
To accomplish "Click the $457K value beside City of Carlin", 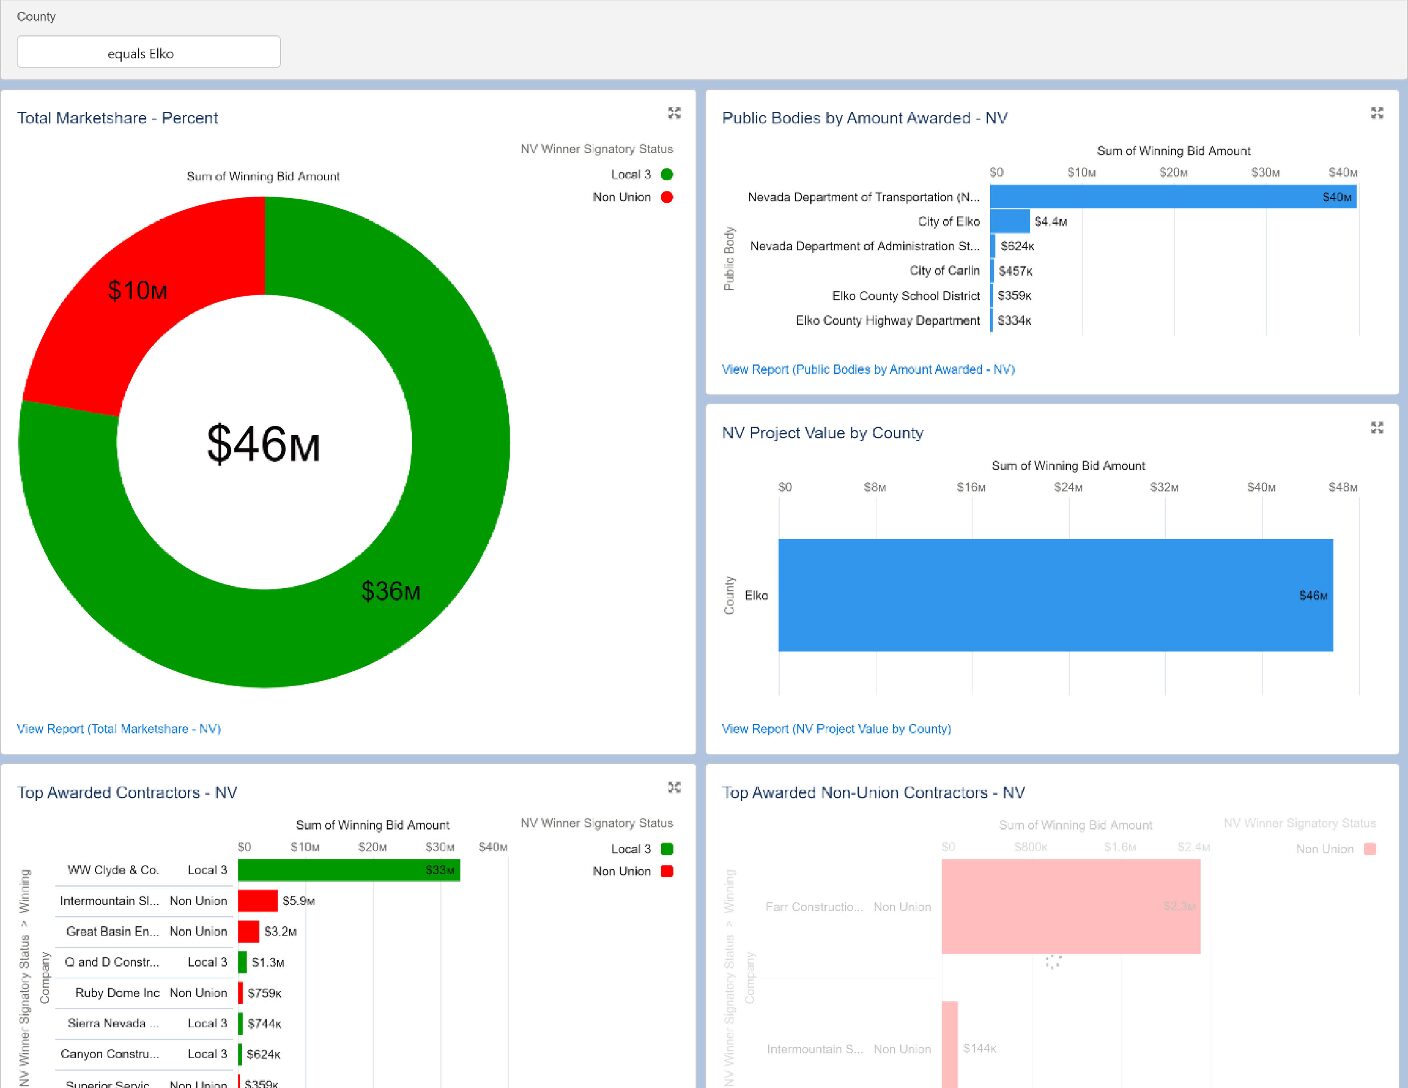I will 1015,271.
